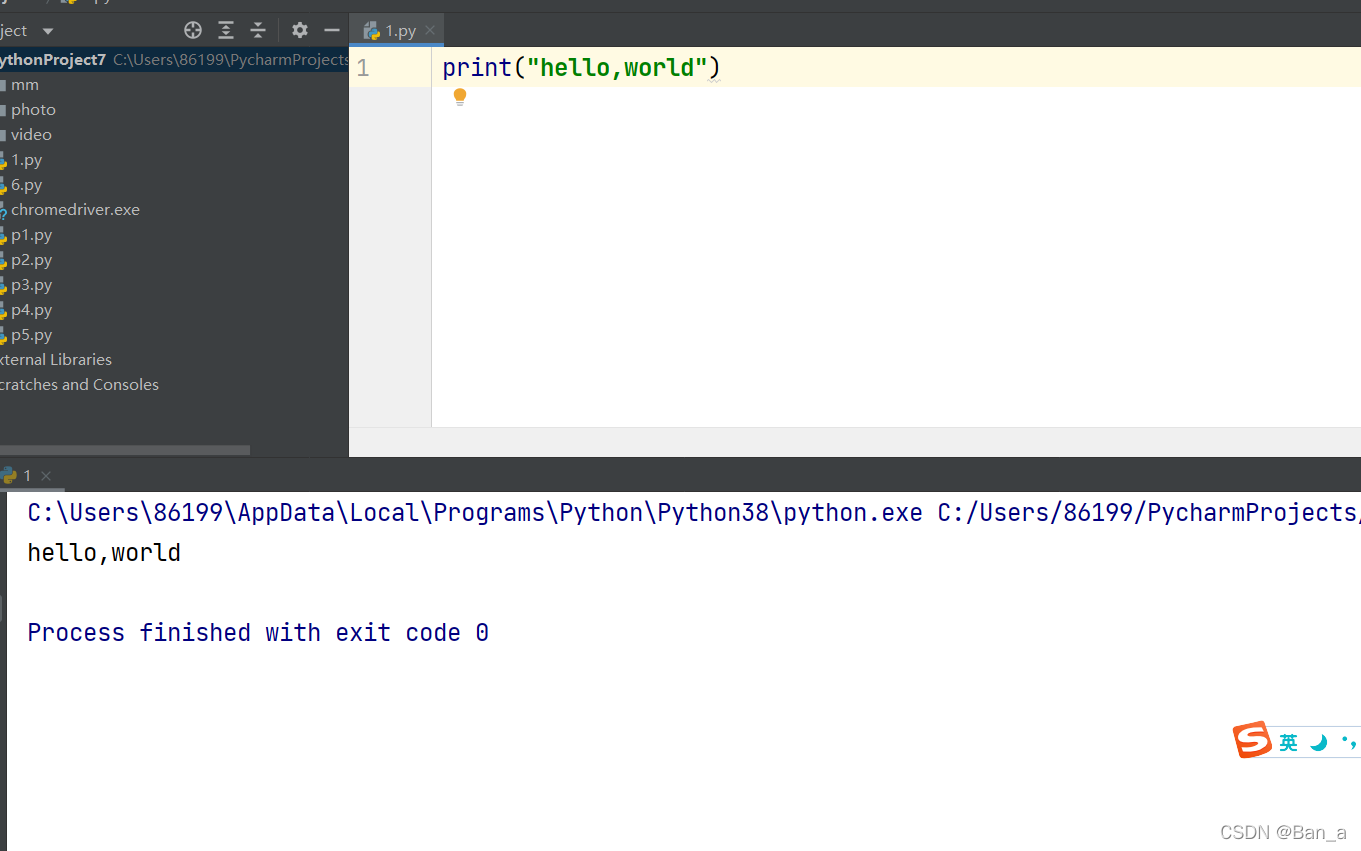This screenshot has height=851, width=1361.
Task: Click the Select Opened File locate icon
Action: (x=193, y=30)
